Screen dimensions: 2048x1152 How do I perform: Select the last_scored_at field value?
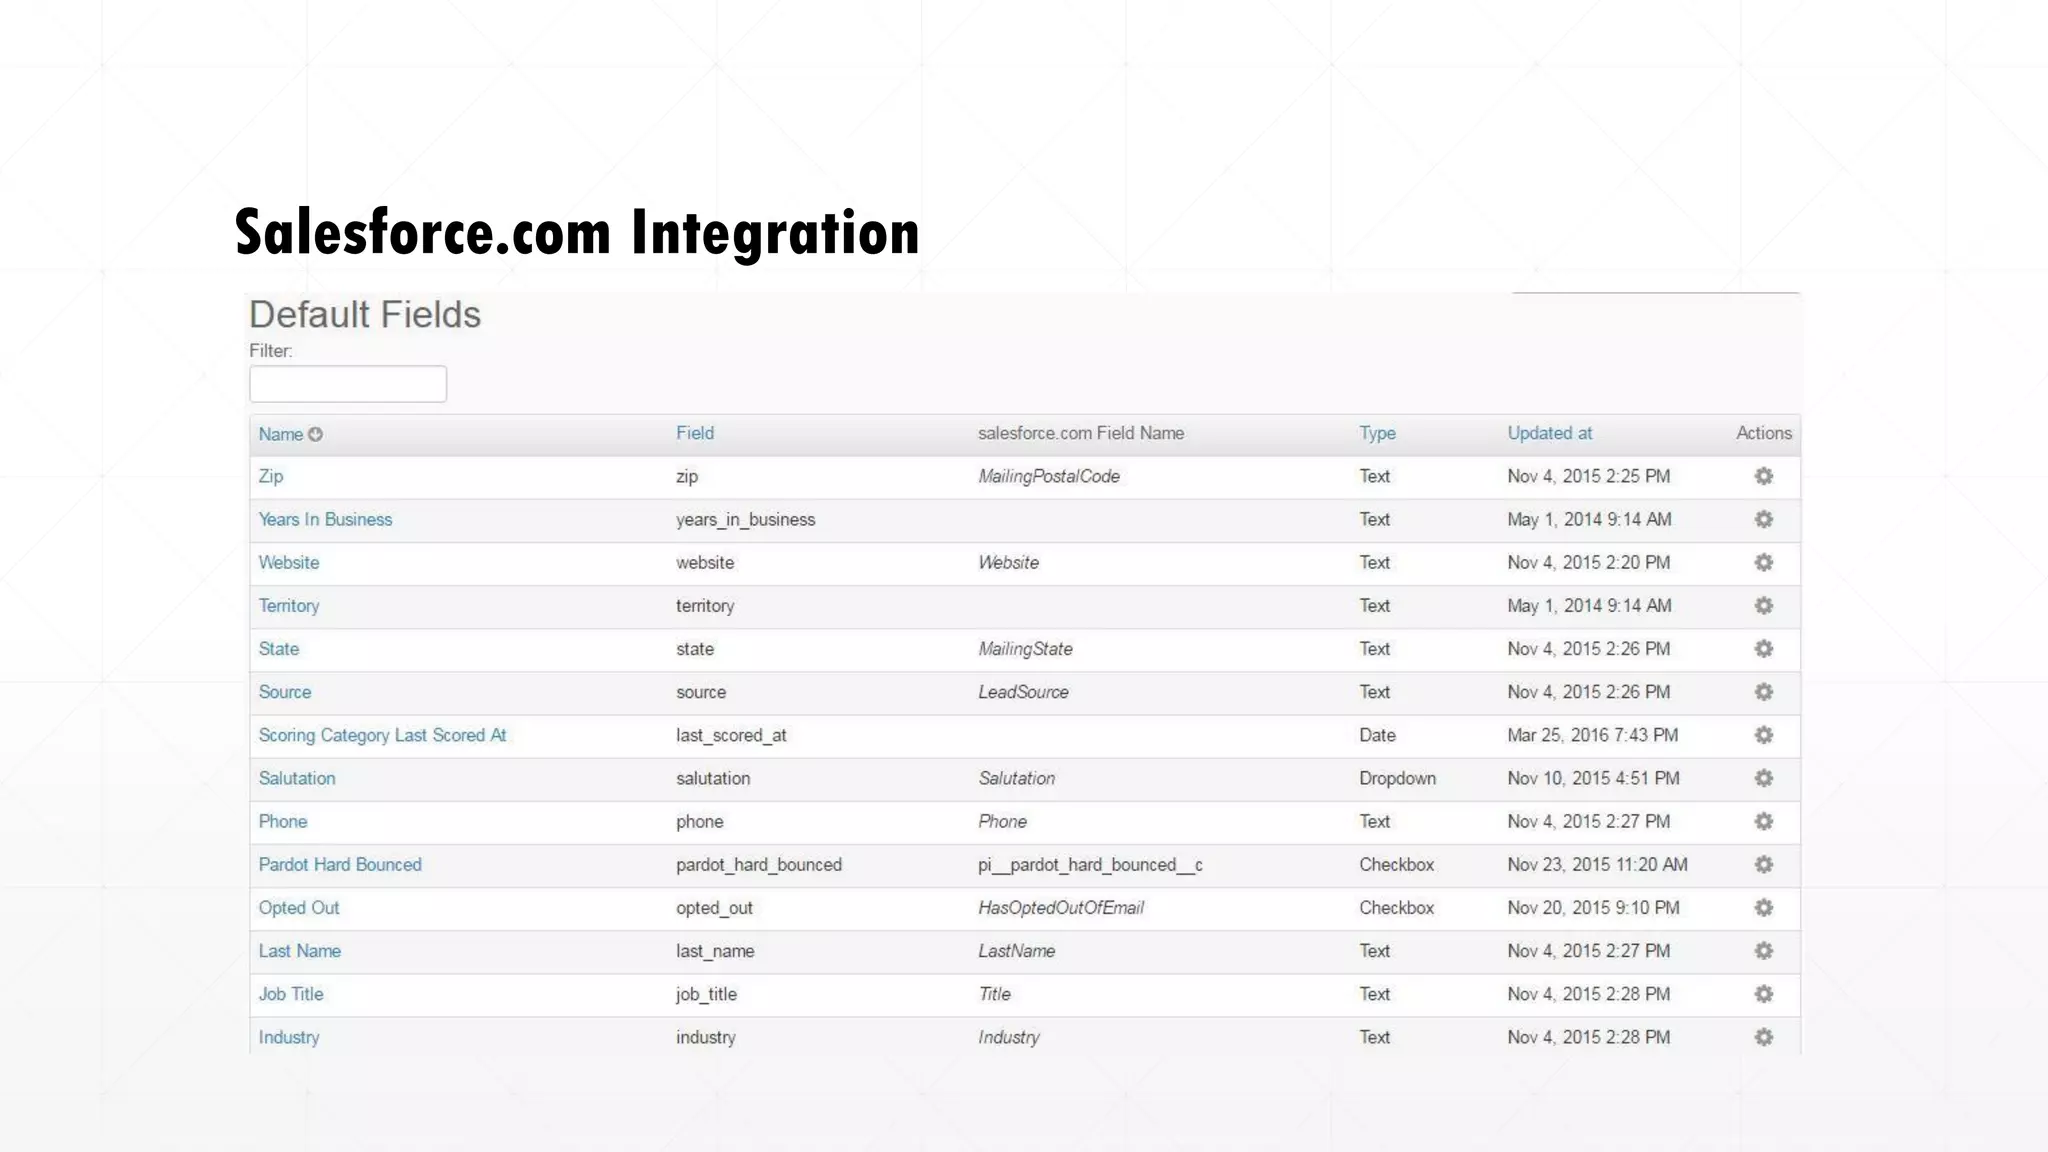coord(731,735)
